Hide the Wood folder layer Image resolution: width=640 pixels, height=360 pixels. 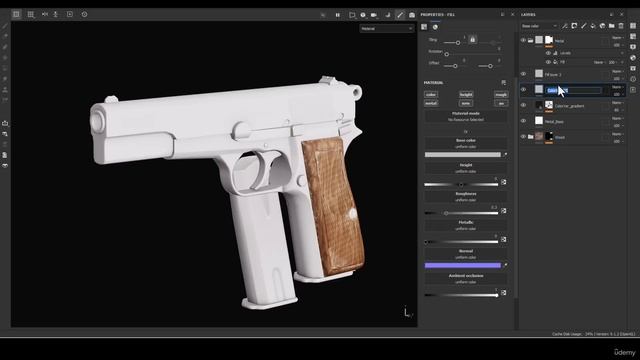523,136
